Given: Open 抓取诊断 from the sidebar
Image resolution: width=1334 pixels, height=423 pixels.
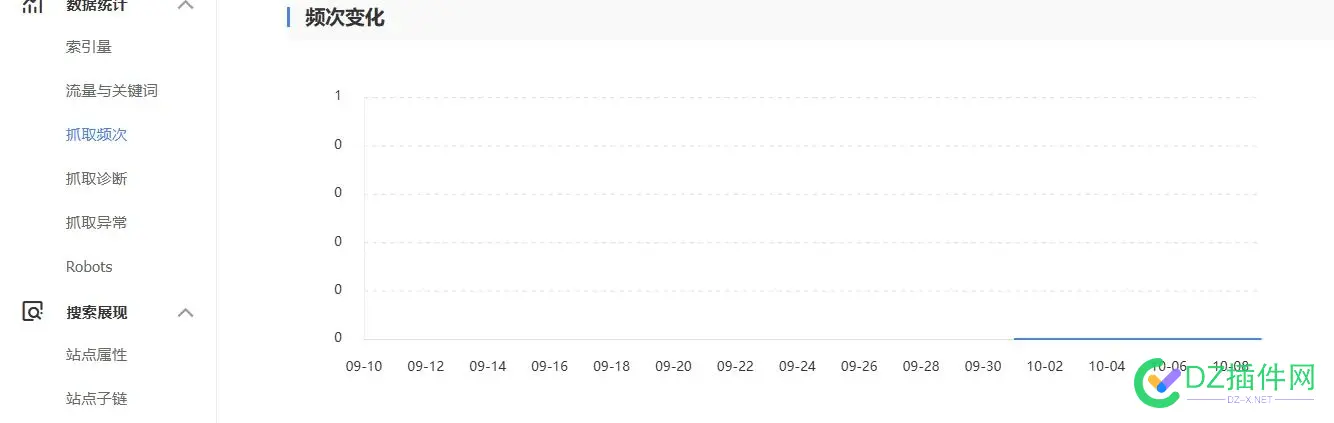Looking at the screenshot, I should tap(96, 178).
